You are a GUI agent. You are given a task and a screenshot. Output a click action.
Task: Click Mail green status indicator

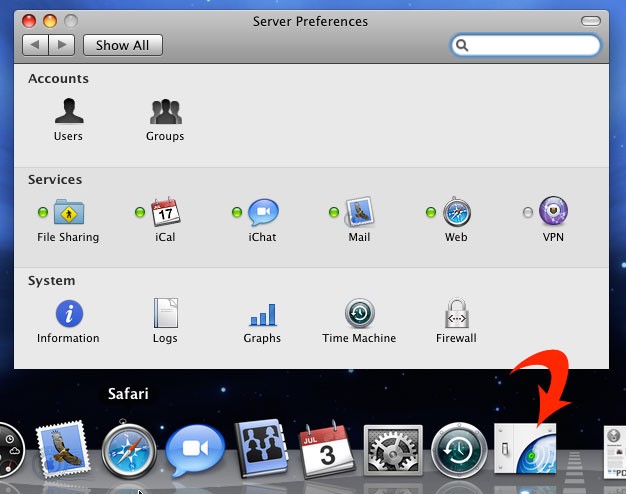[334, 212]
